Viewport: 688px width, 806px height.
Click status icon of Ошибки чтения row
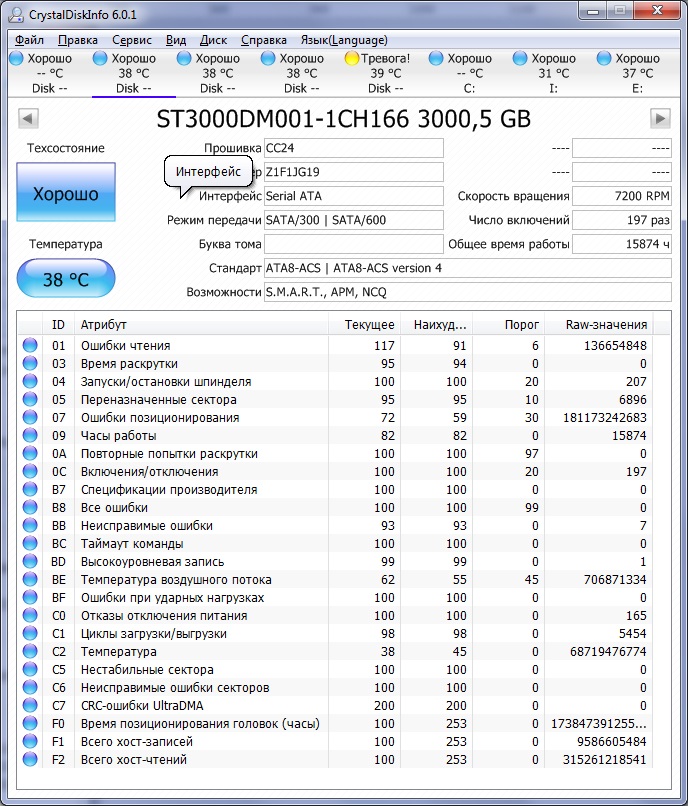pyautogui.click(x=30, y=345)
